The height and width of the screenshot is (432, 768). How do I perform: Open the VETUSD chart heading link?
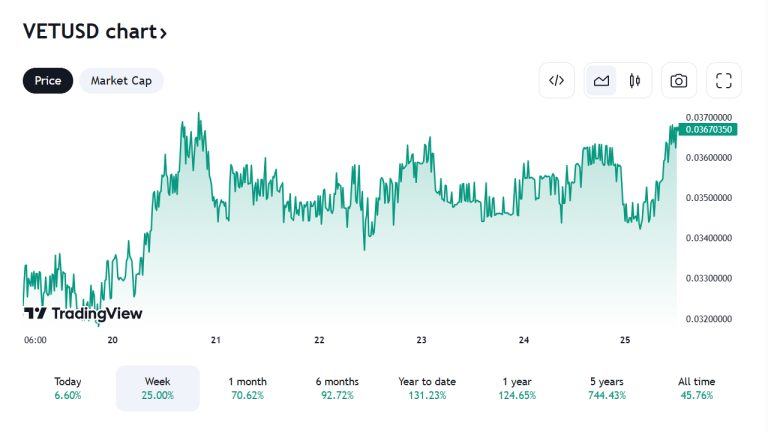tap(95, 32)
